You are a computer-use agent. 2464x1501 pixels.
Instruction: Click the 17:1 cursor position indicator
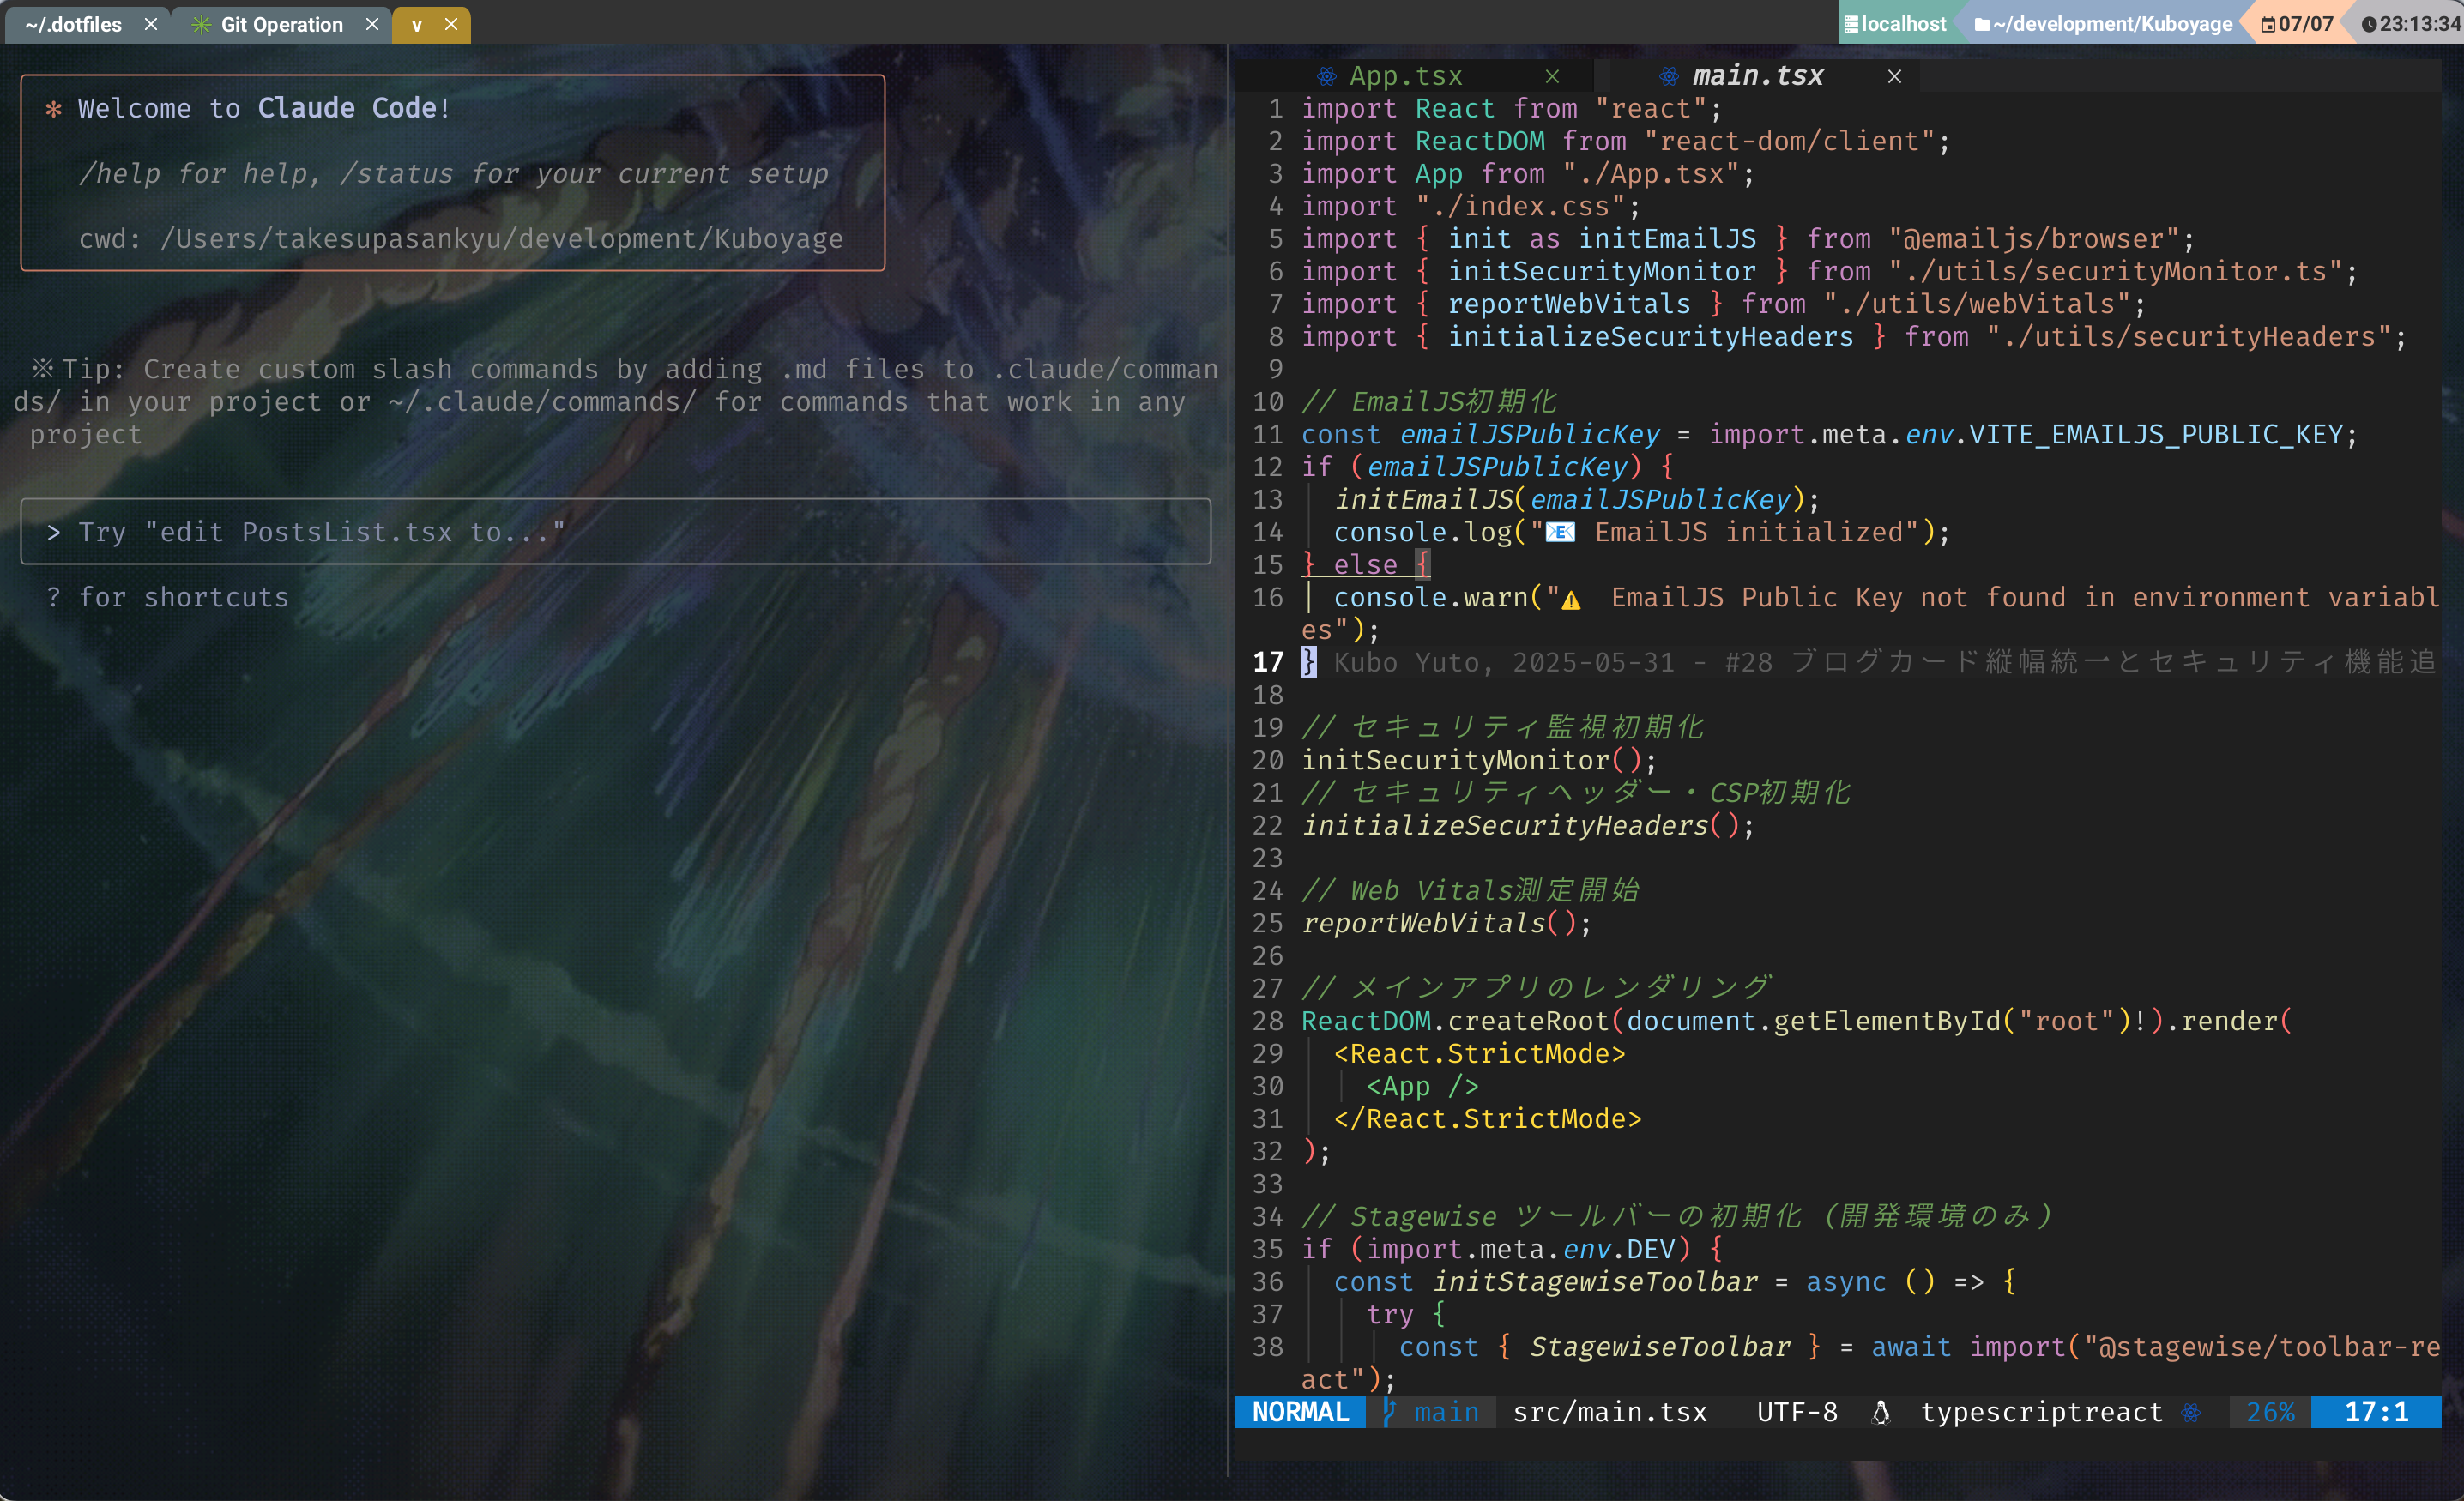[2376, 1411]
